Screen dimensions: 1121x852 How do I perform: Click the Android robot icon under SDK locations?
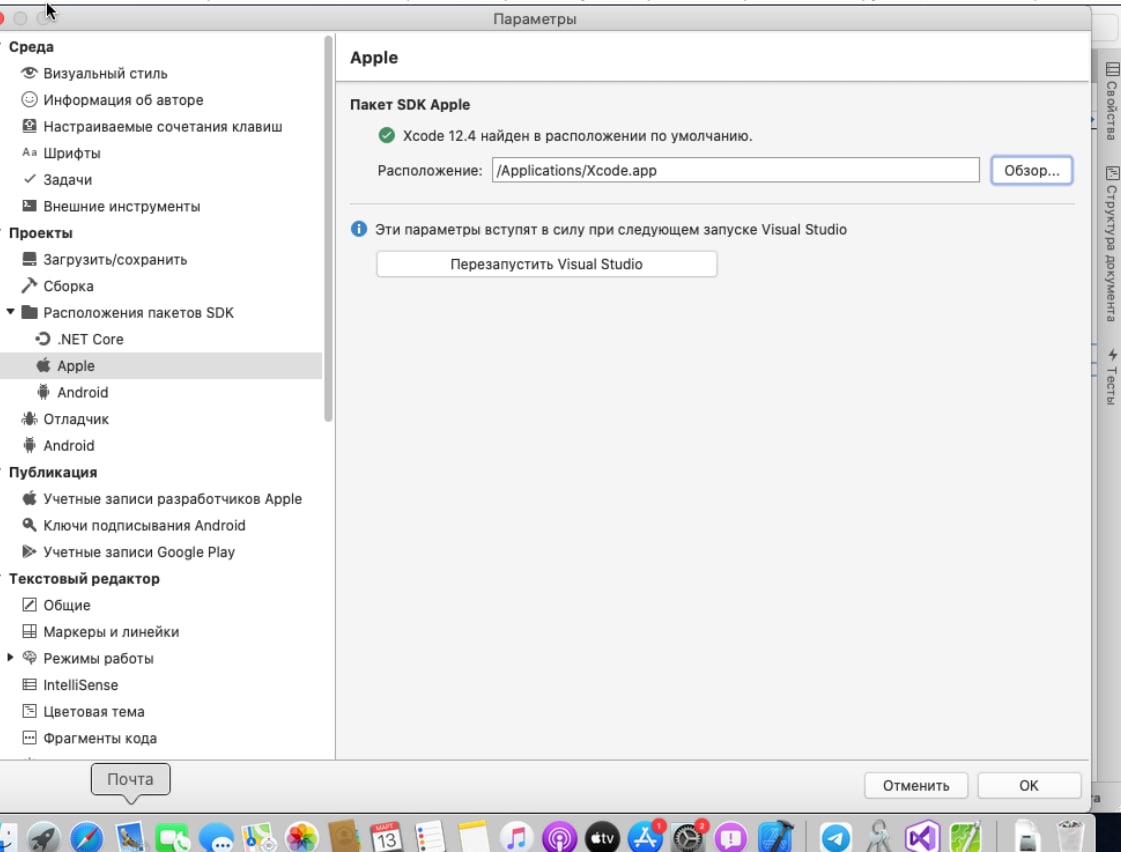(43, 392)
